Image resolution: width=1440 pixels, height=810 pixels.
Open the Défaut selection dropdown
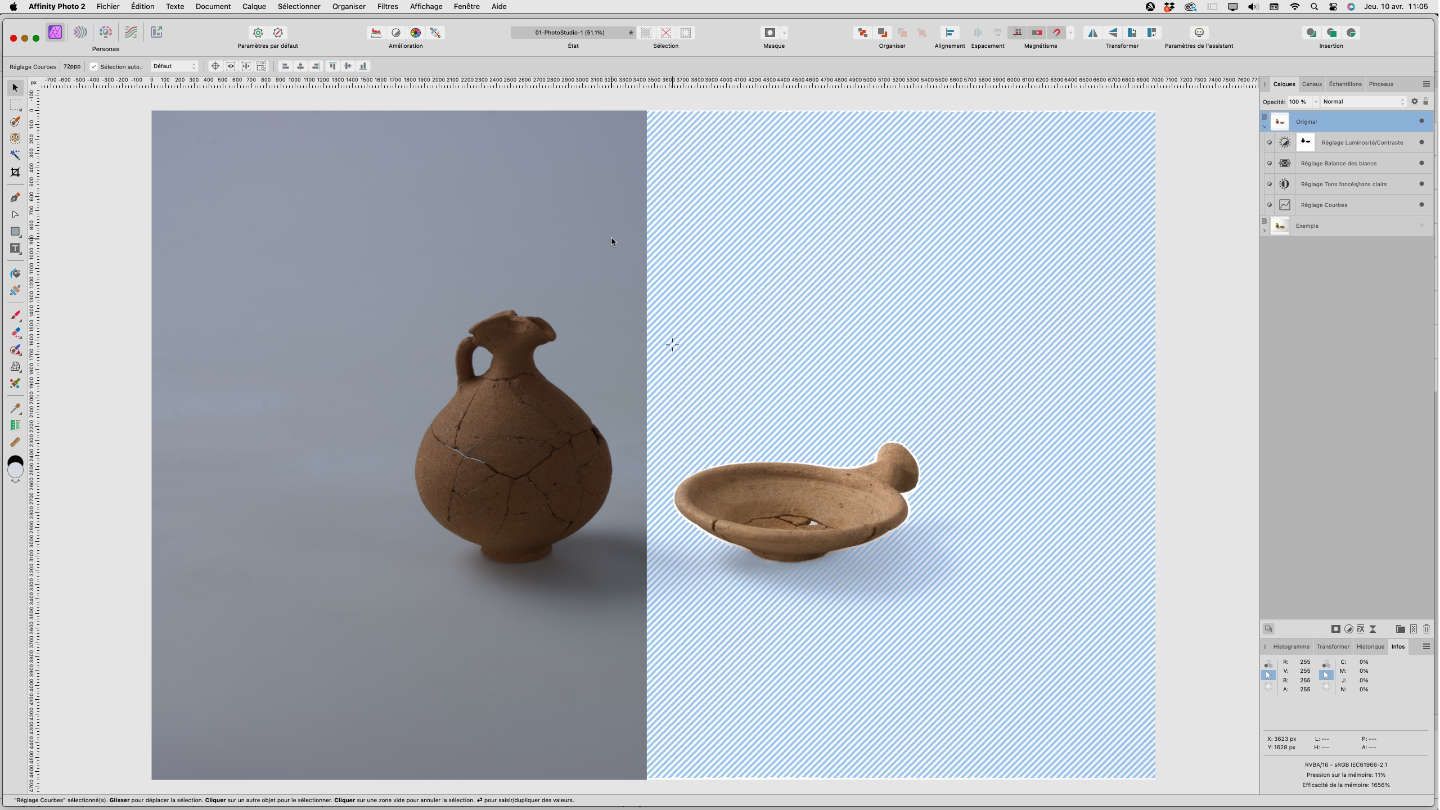174,66
